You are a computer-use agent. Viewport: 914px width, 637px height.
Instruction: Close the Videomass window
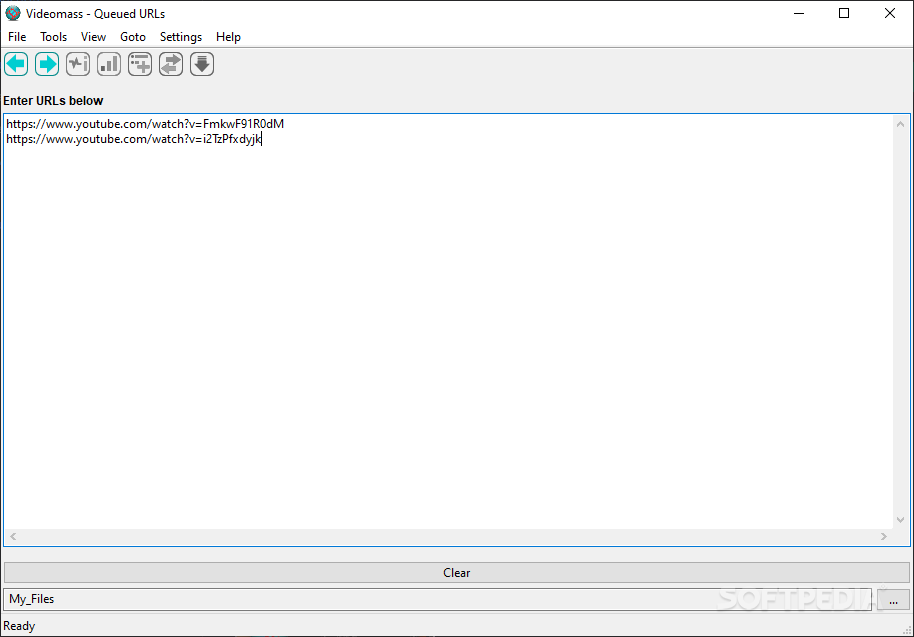pyautogui.click(x=890, y=13)
